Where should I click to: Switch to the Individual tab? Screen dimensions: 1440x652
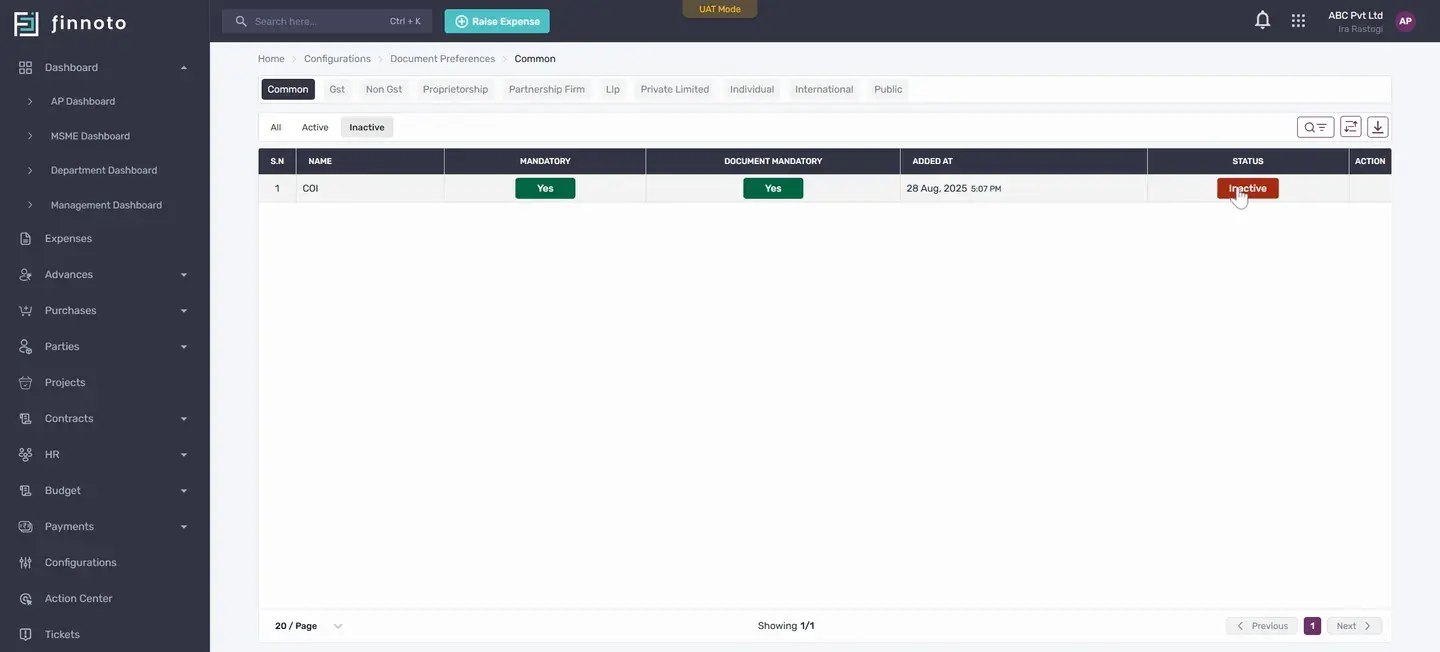click(752, 89)
